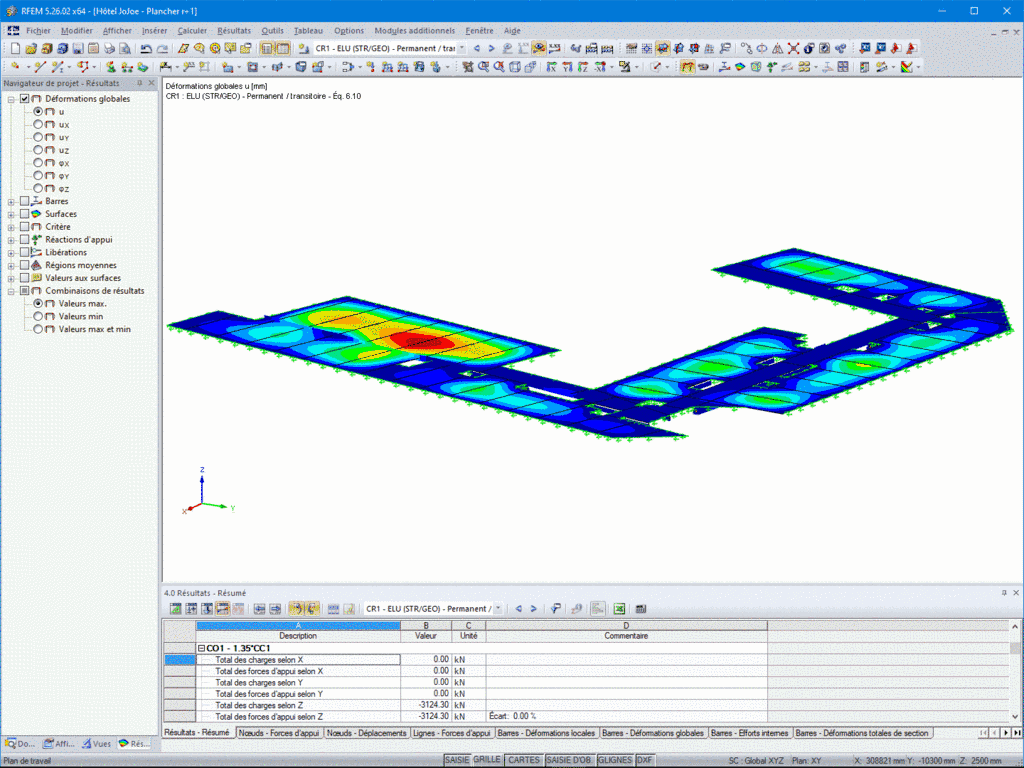The height and width of the screenshot is (768, 1024).
Task: Click the Print icon in the top toolbar
Action: (x=109, y=48)
